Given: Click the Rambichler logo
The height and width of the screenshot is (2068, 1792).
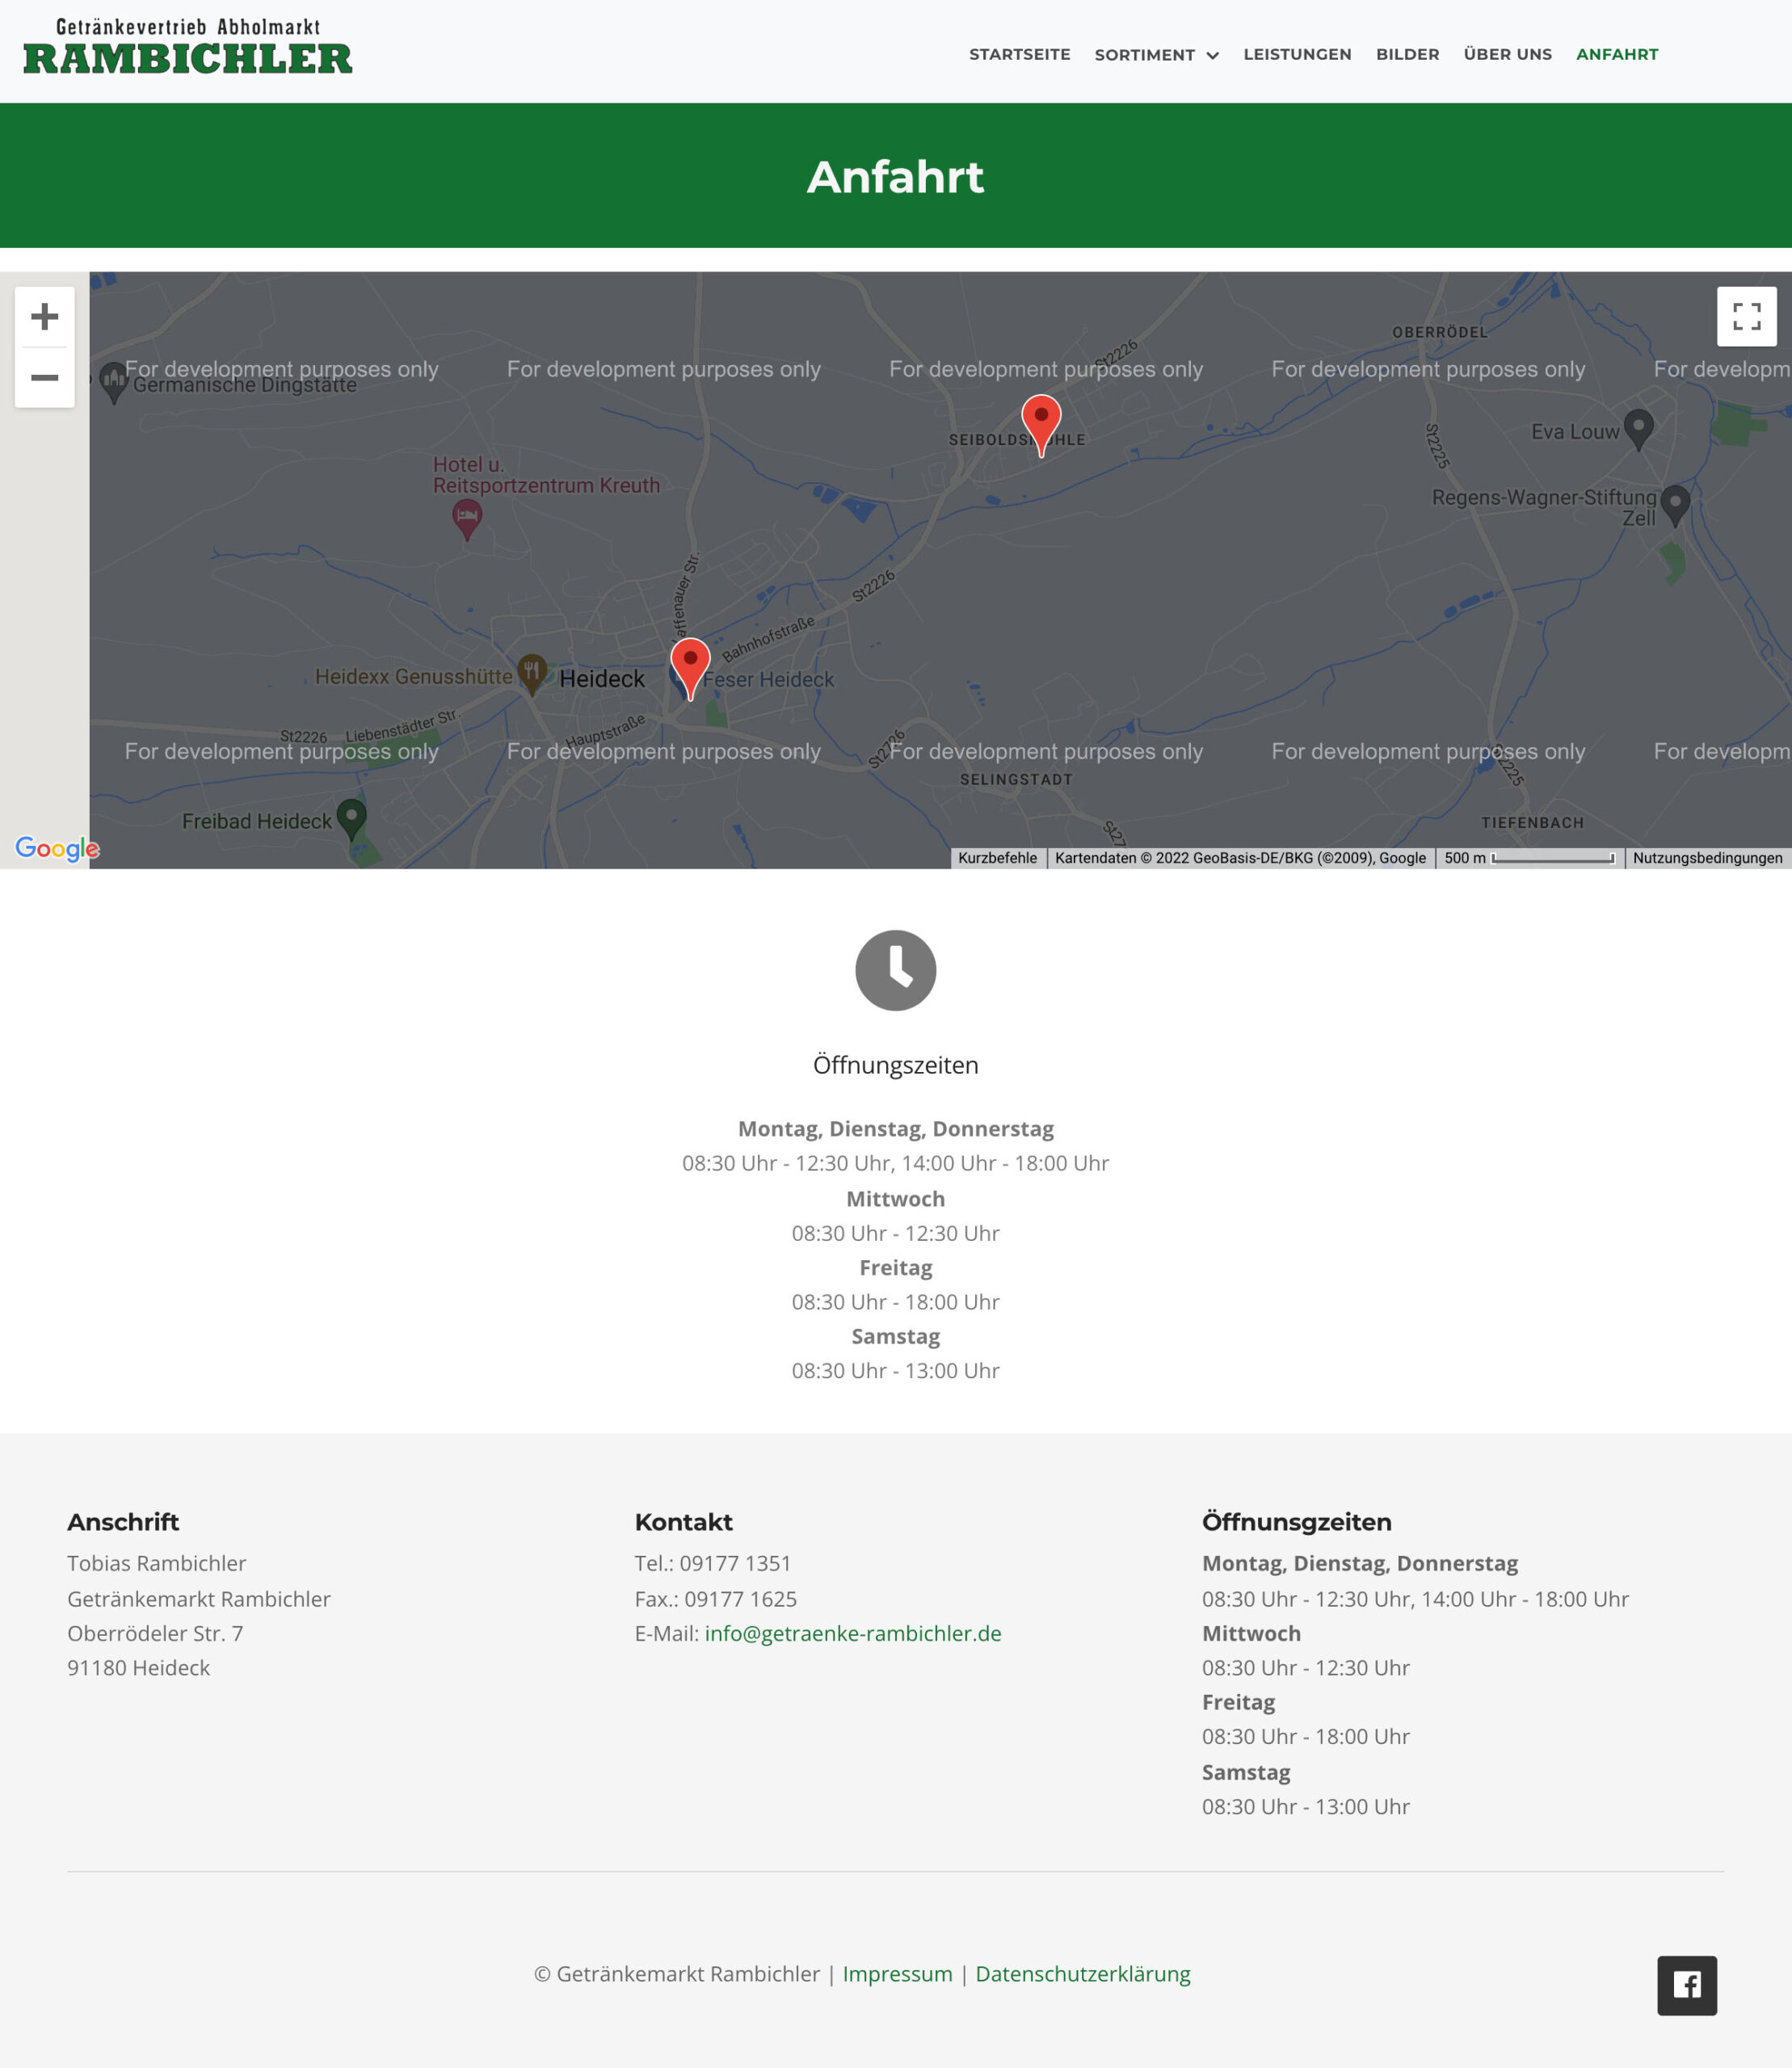Looking at the screenshot, I should pos(188,47).
